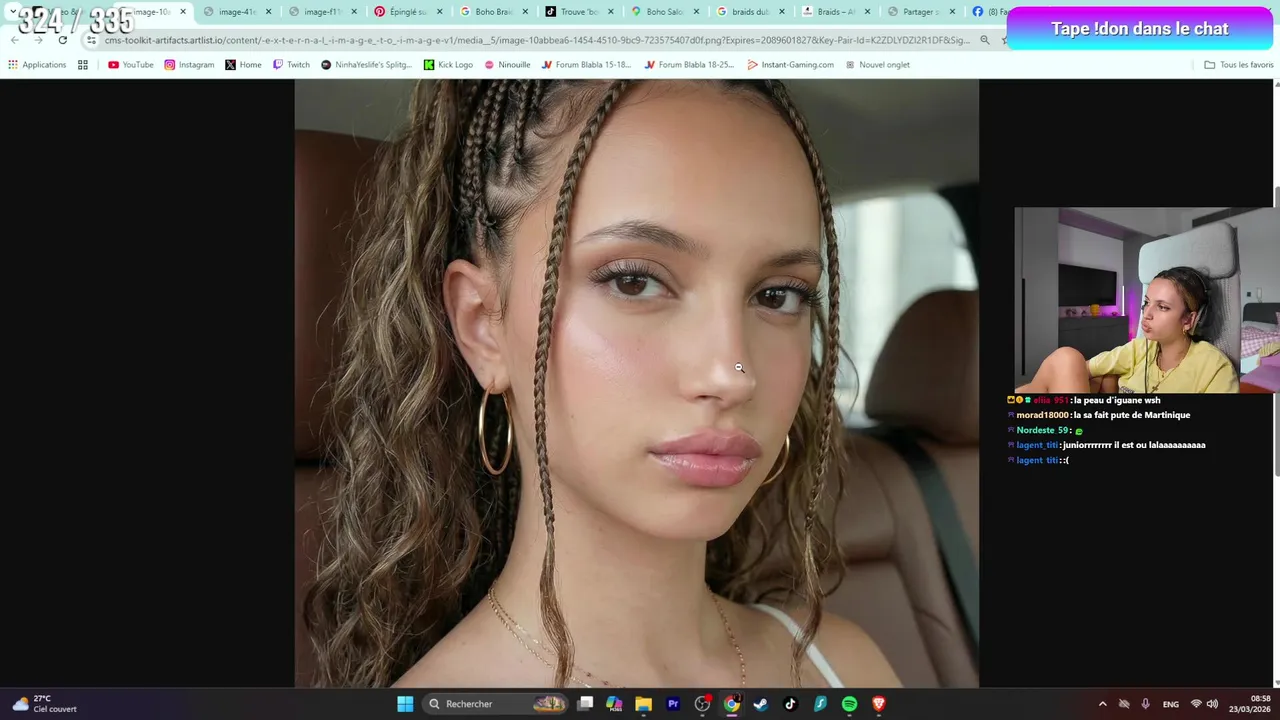
Task: Open the Nouvel onglet bookmark
Action: click(877, 65)
